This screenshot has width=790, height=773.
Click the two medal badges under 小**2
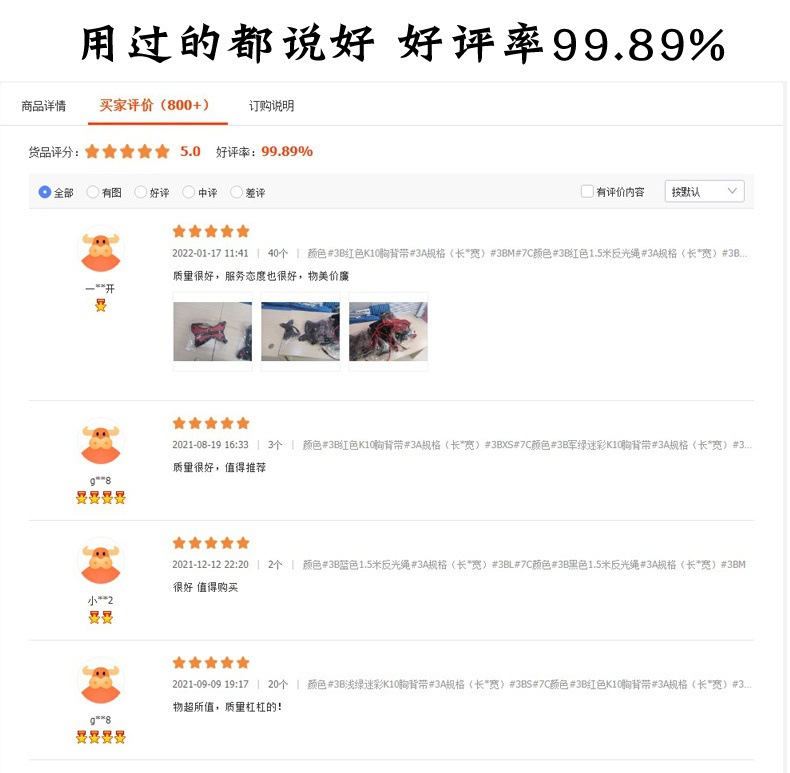point(101,617)
